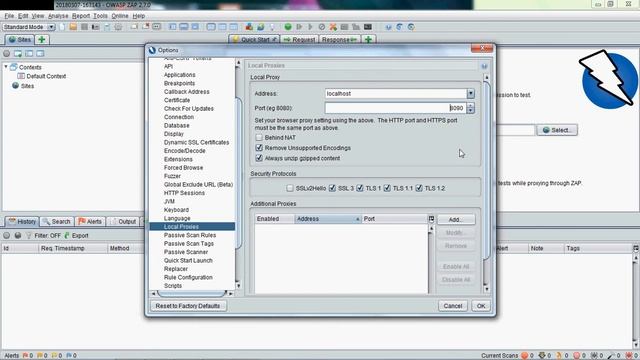Screen dimensions: 640x360
Task: Enable the SSLv2Hello protocol checkbox
Action: pyautogui.click(x=290, y=188)
